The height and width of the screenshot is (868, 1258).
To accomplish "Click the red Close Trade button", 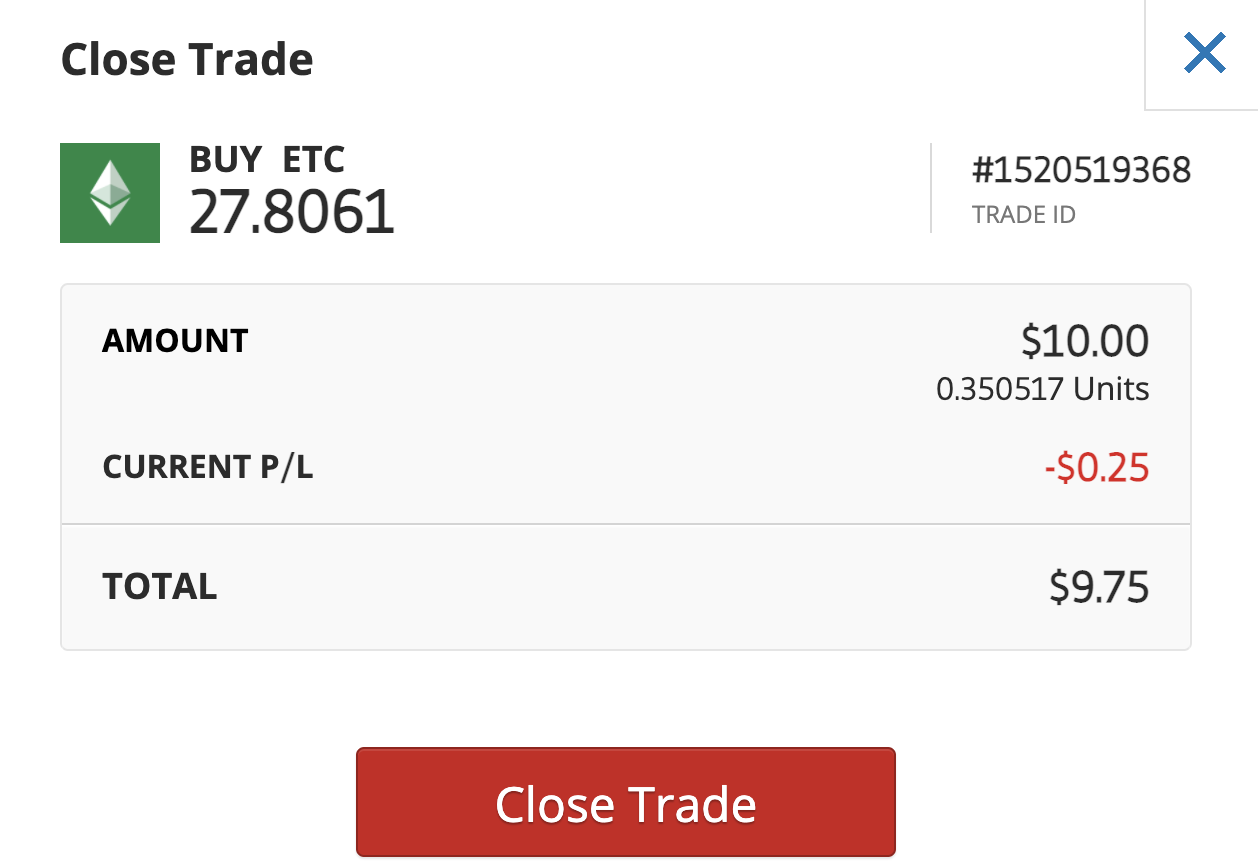I will coord(626,803).
